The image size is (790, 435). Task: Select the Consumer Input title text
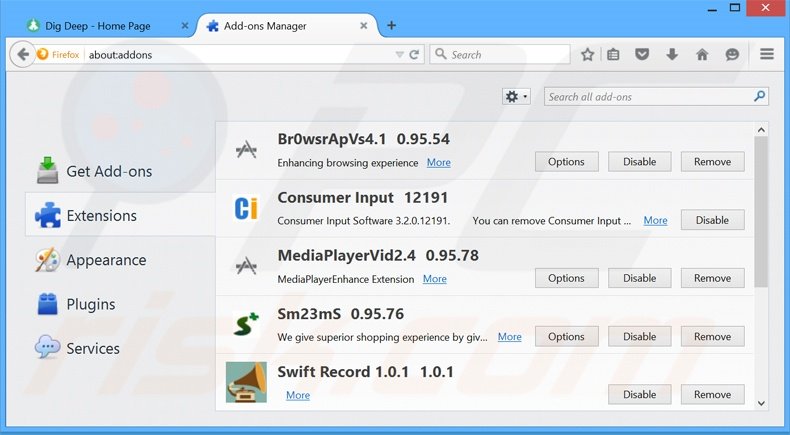pyautogui.click(x=336, y=198)
